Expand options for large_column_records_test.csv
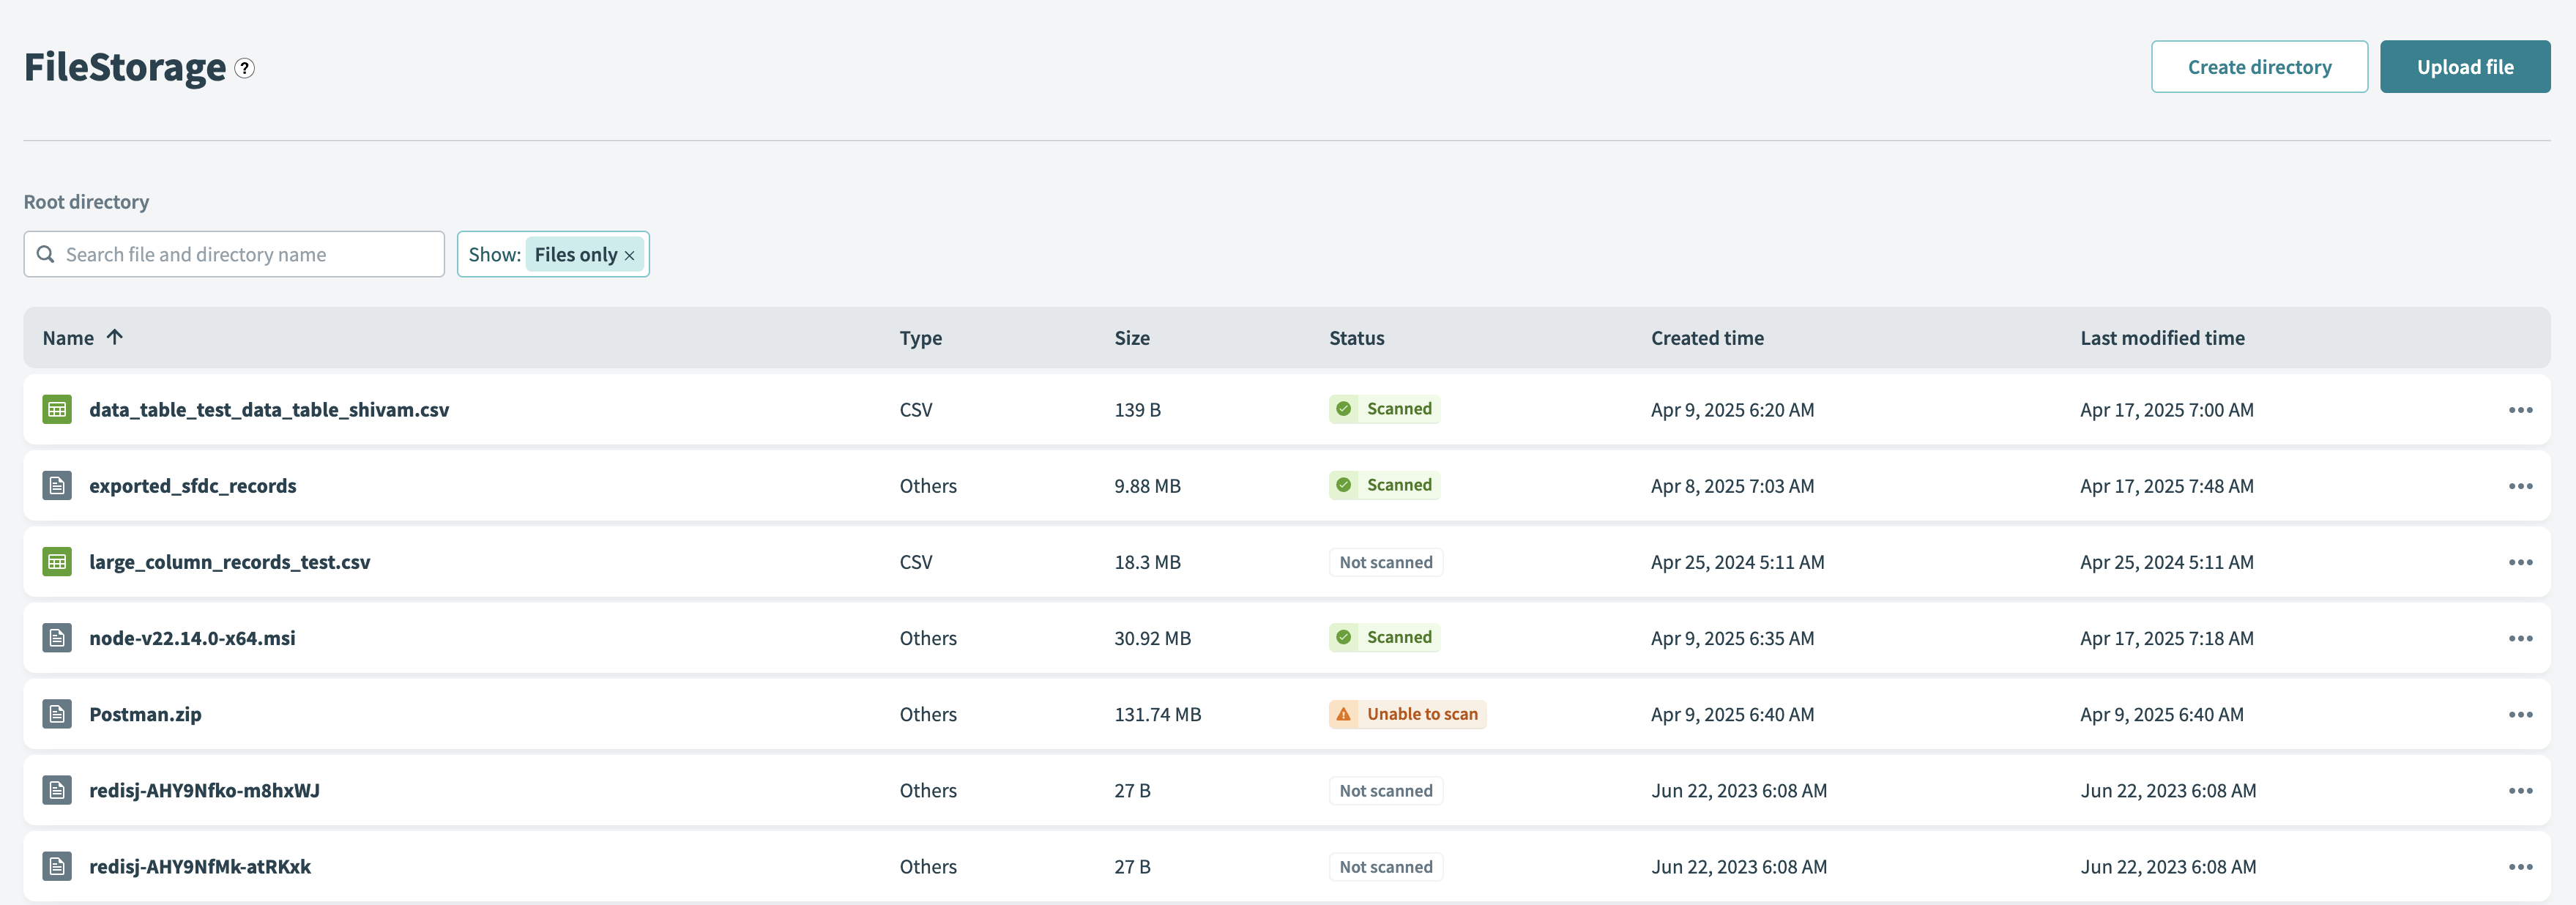2576x905 pixels. (2521, 561)
